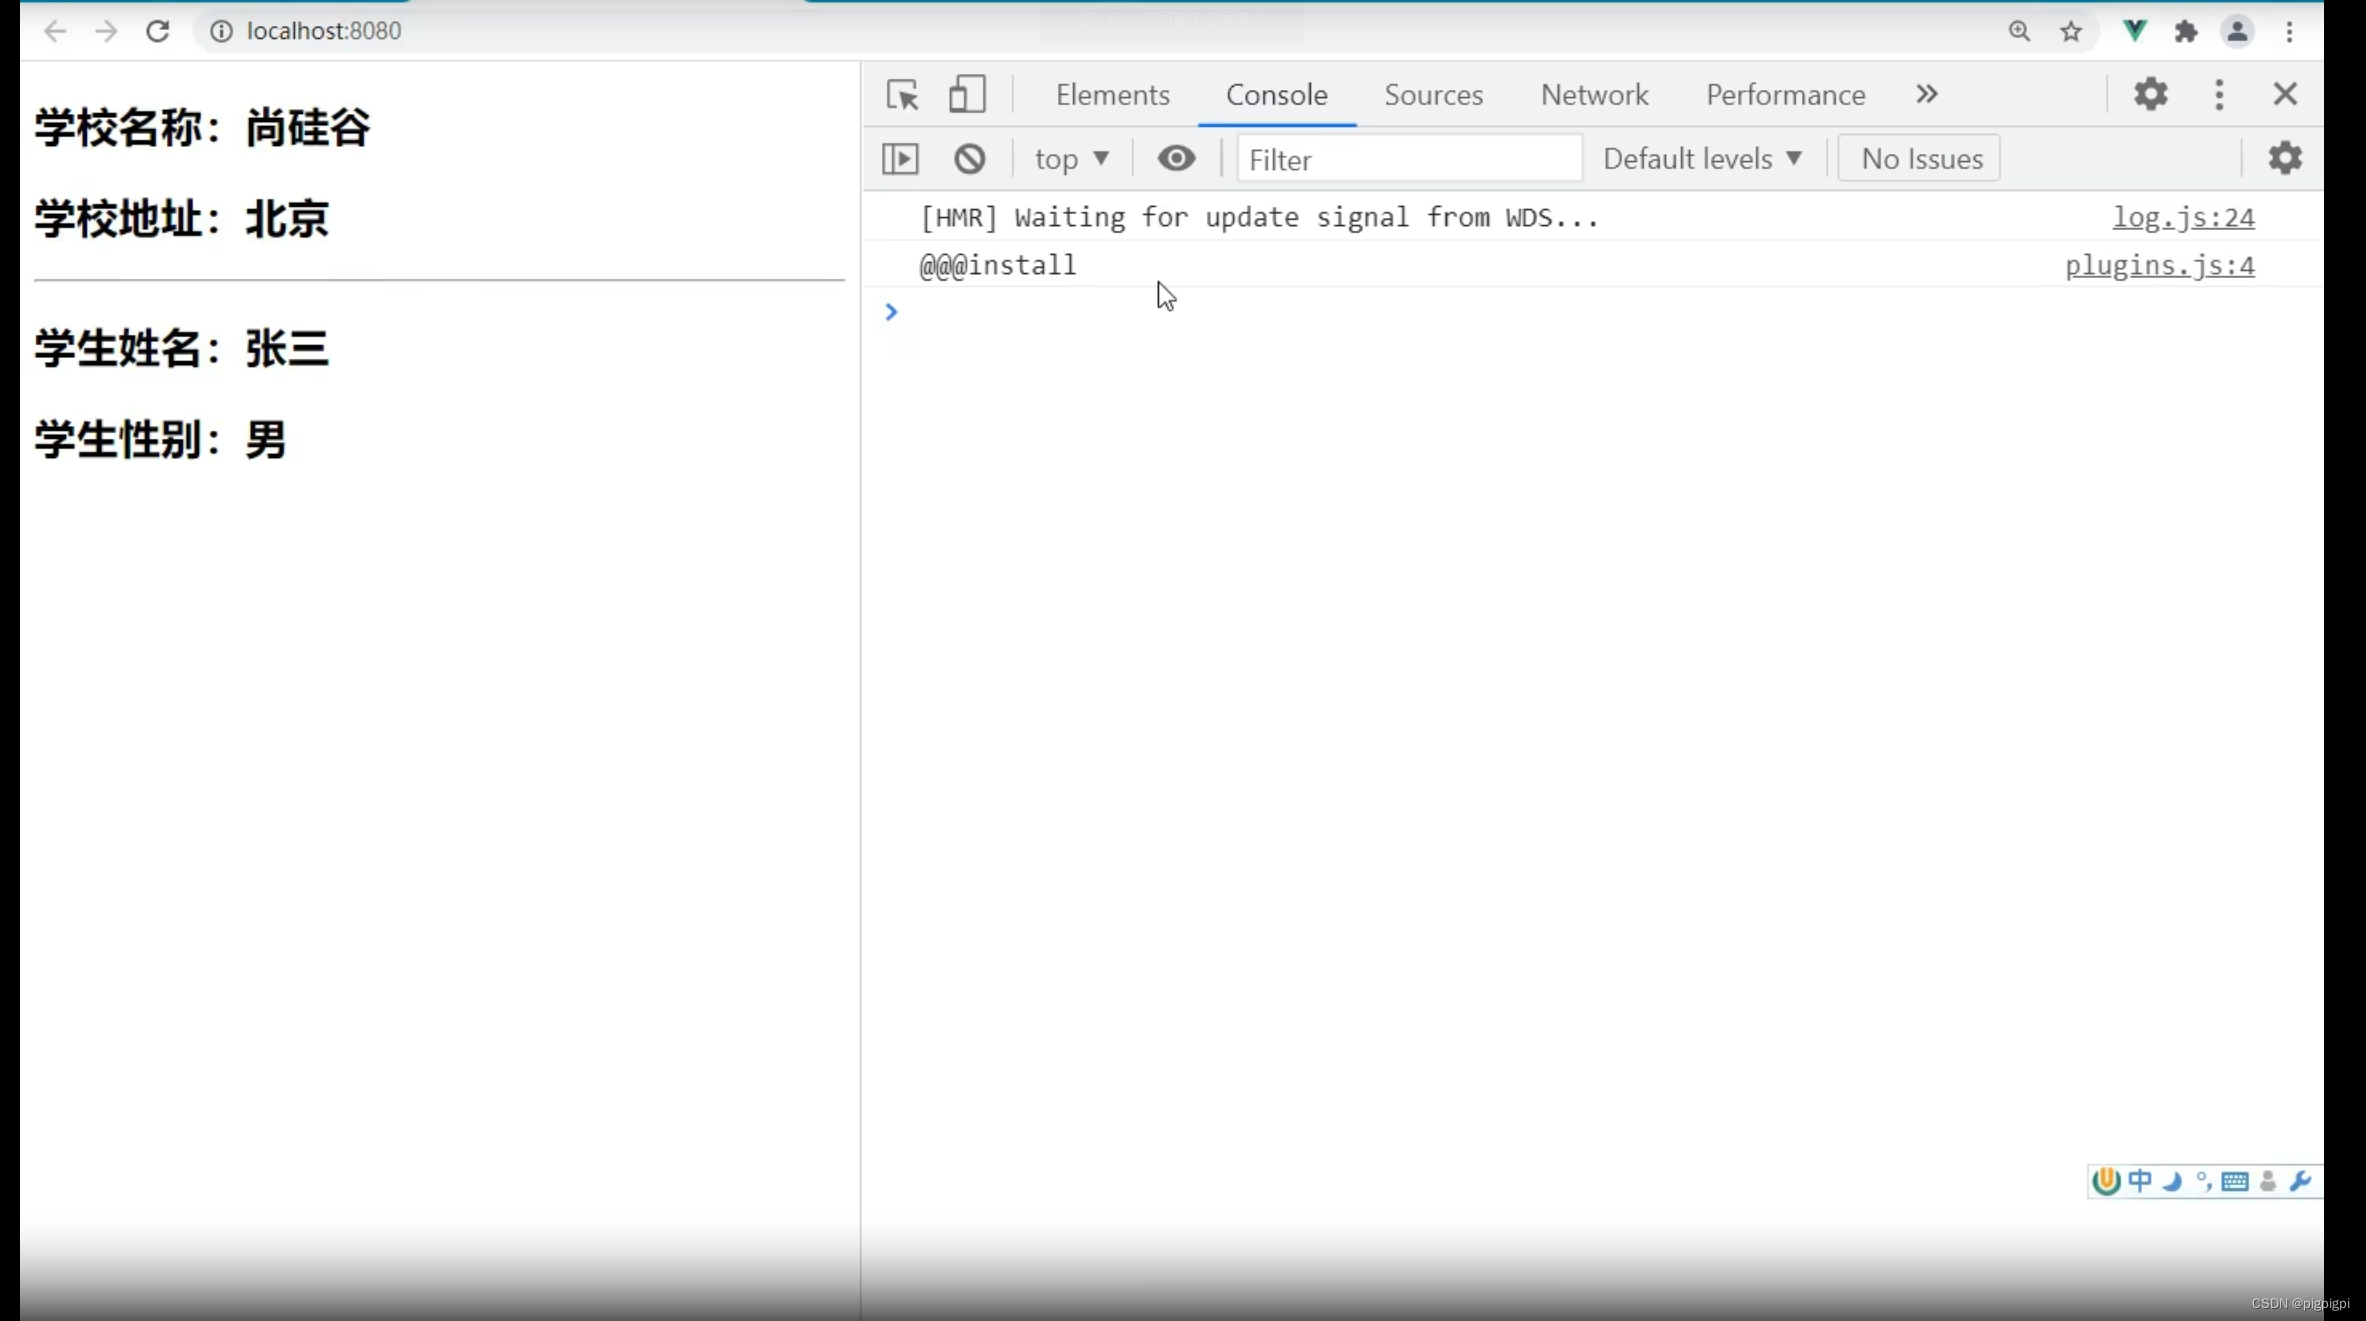View site information icon in address bar
The width and height of the screenshot is (2366, 1321).
[x=221, y=31]
